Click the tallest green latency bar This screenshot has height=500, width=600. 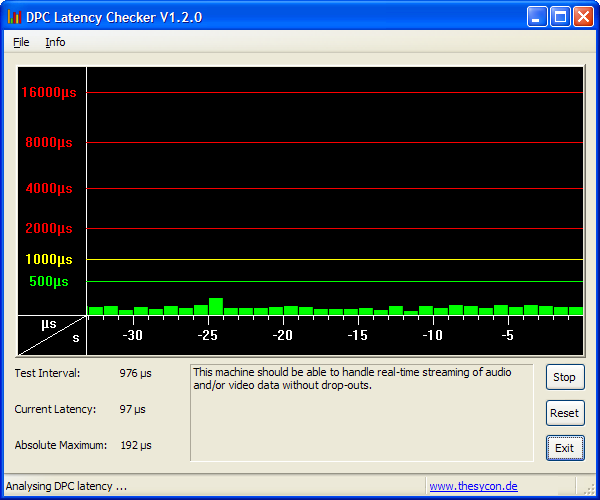tap(216, 307)
